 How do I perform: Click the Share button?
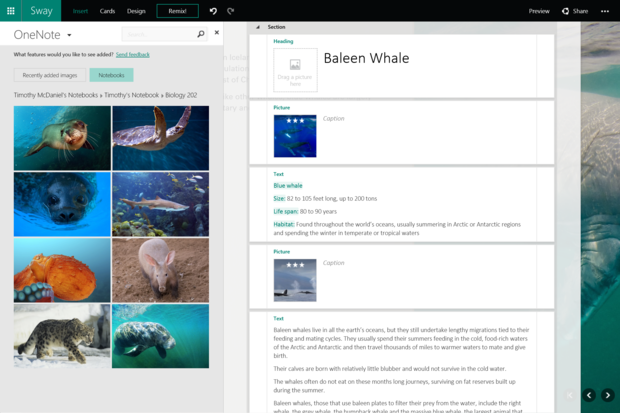pos(575,11)
